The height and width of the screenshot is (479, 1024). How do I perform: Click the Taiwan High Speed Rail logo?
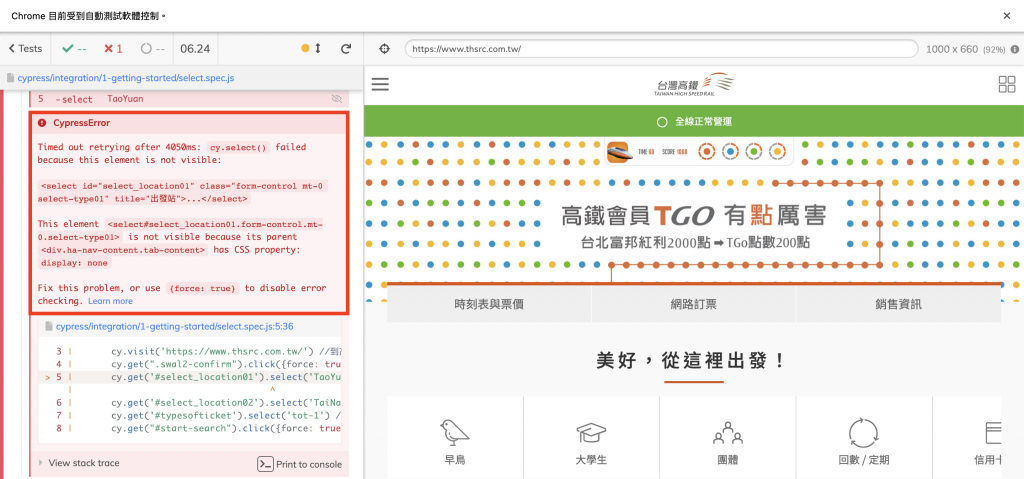point(694,84)
